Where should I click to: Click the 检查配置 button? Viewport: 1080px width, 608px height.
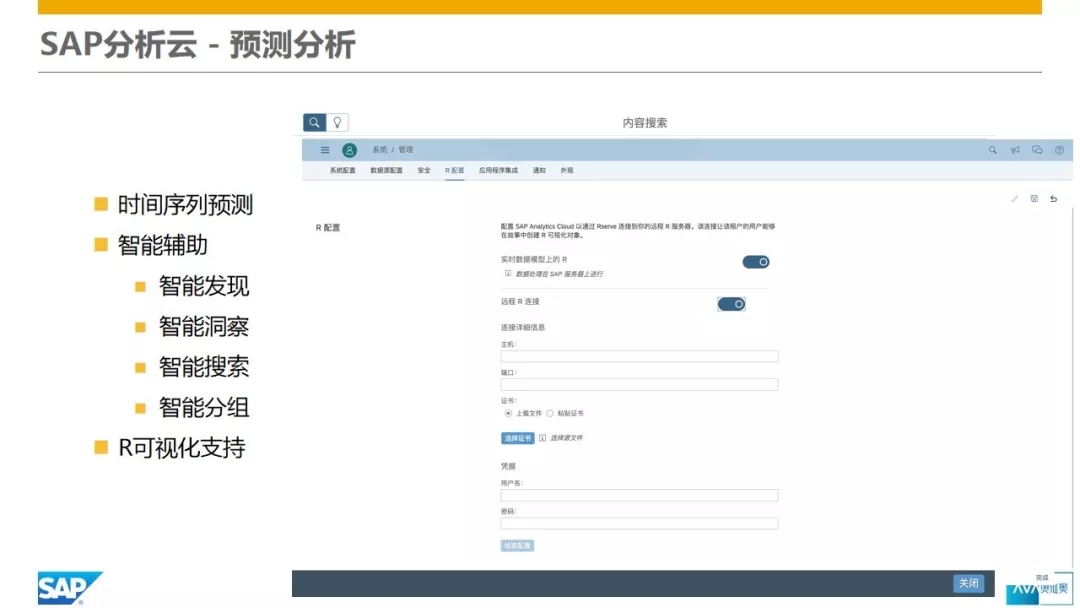(517, 546)
